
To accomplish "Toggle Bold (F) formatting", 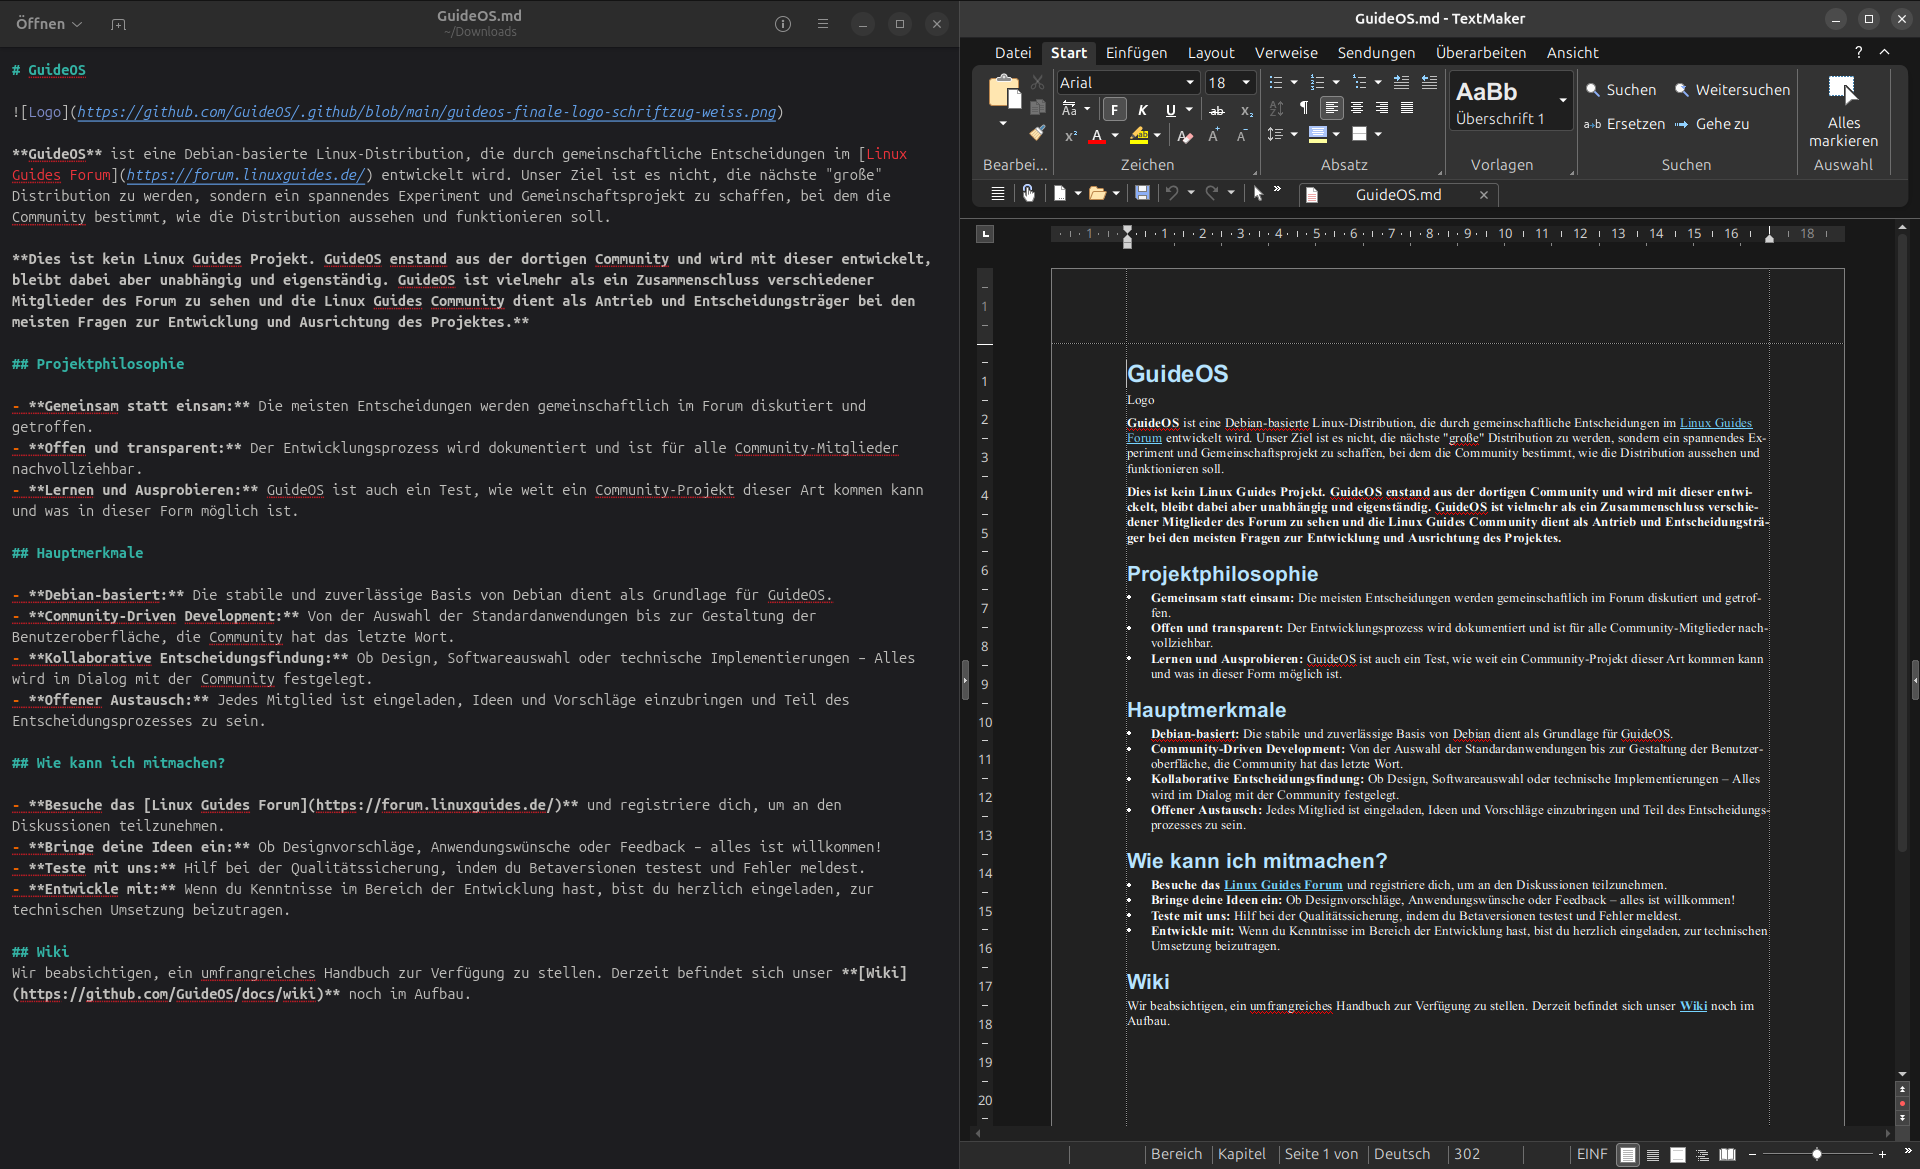I will click(x=1114, y=110).
